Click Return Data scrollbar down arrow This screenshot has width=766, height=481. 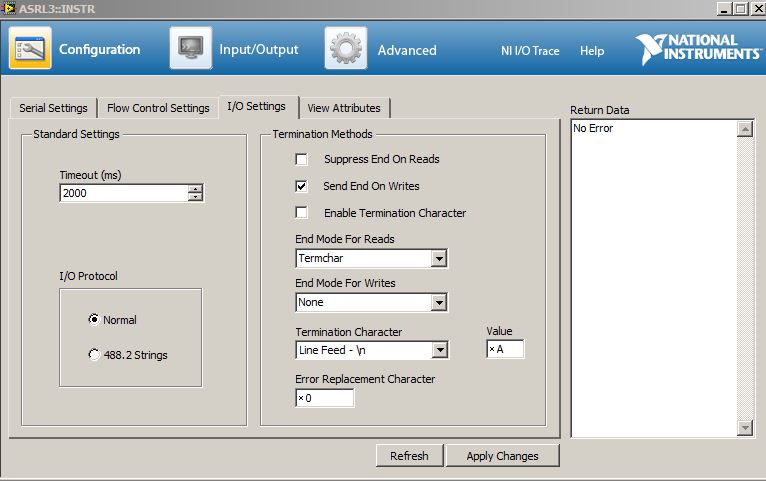pyautogui.click(x=745, y=428)
